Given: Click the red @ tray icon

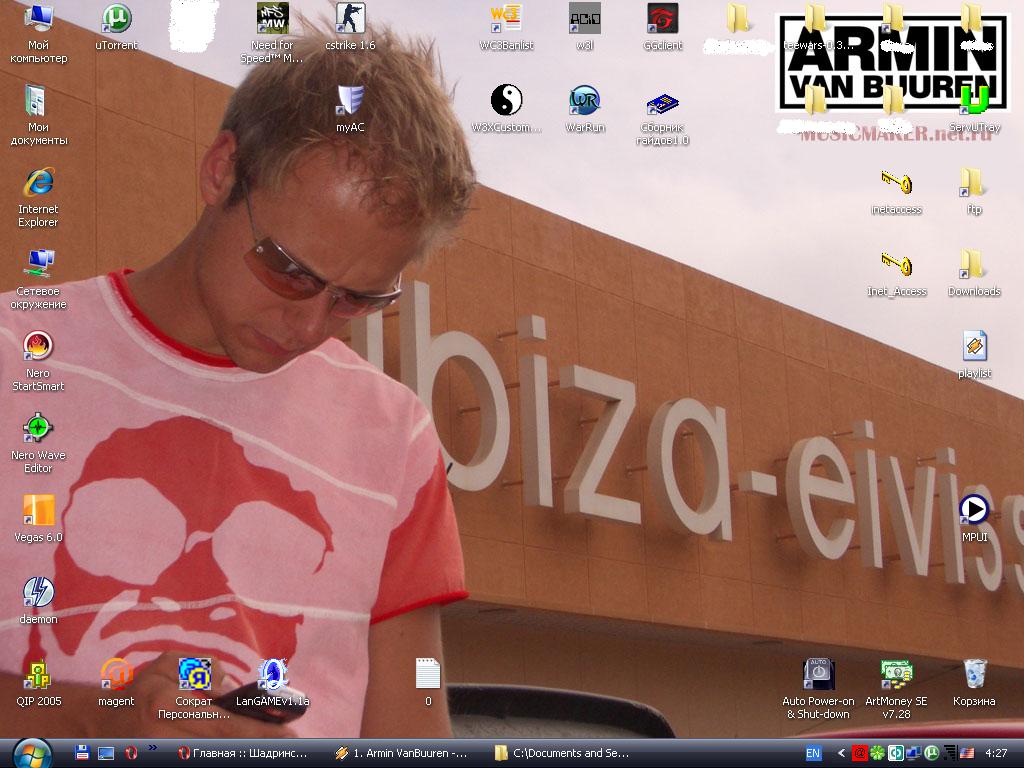Looking at the screenshot, I should click(860, 754).
